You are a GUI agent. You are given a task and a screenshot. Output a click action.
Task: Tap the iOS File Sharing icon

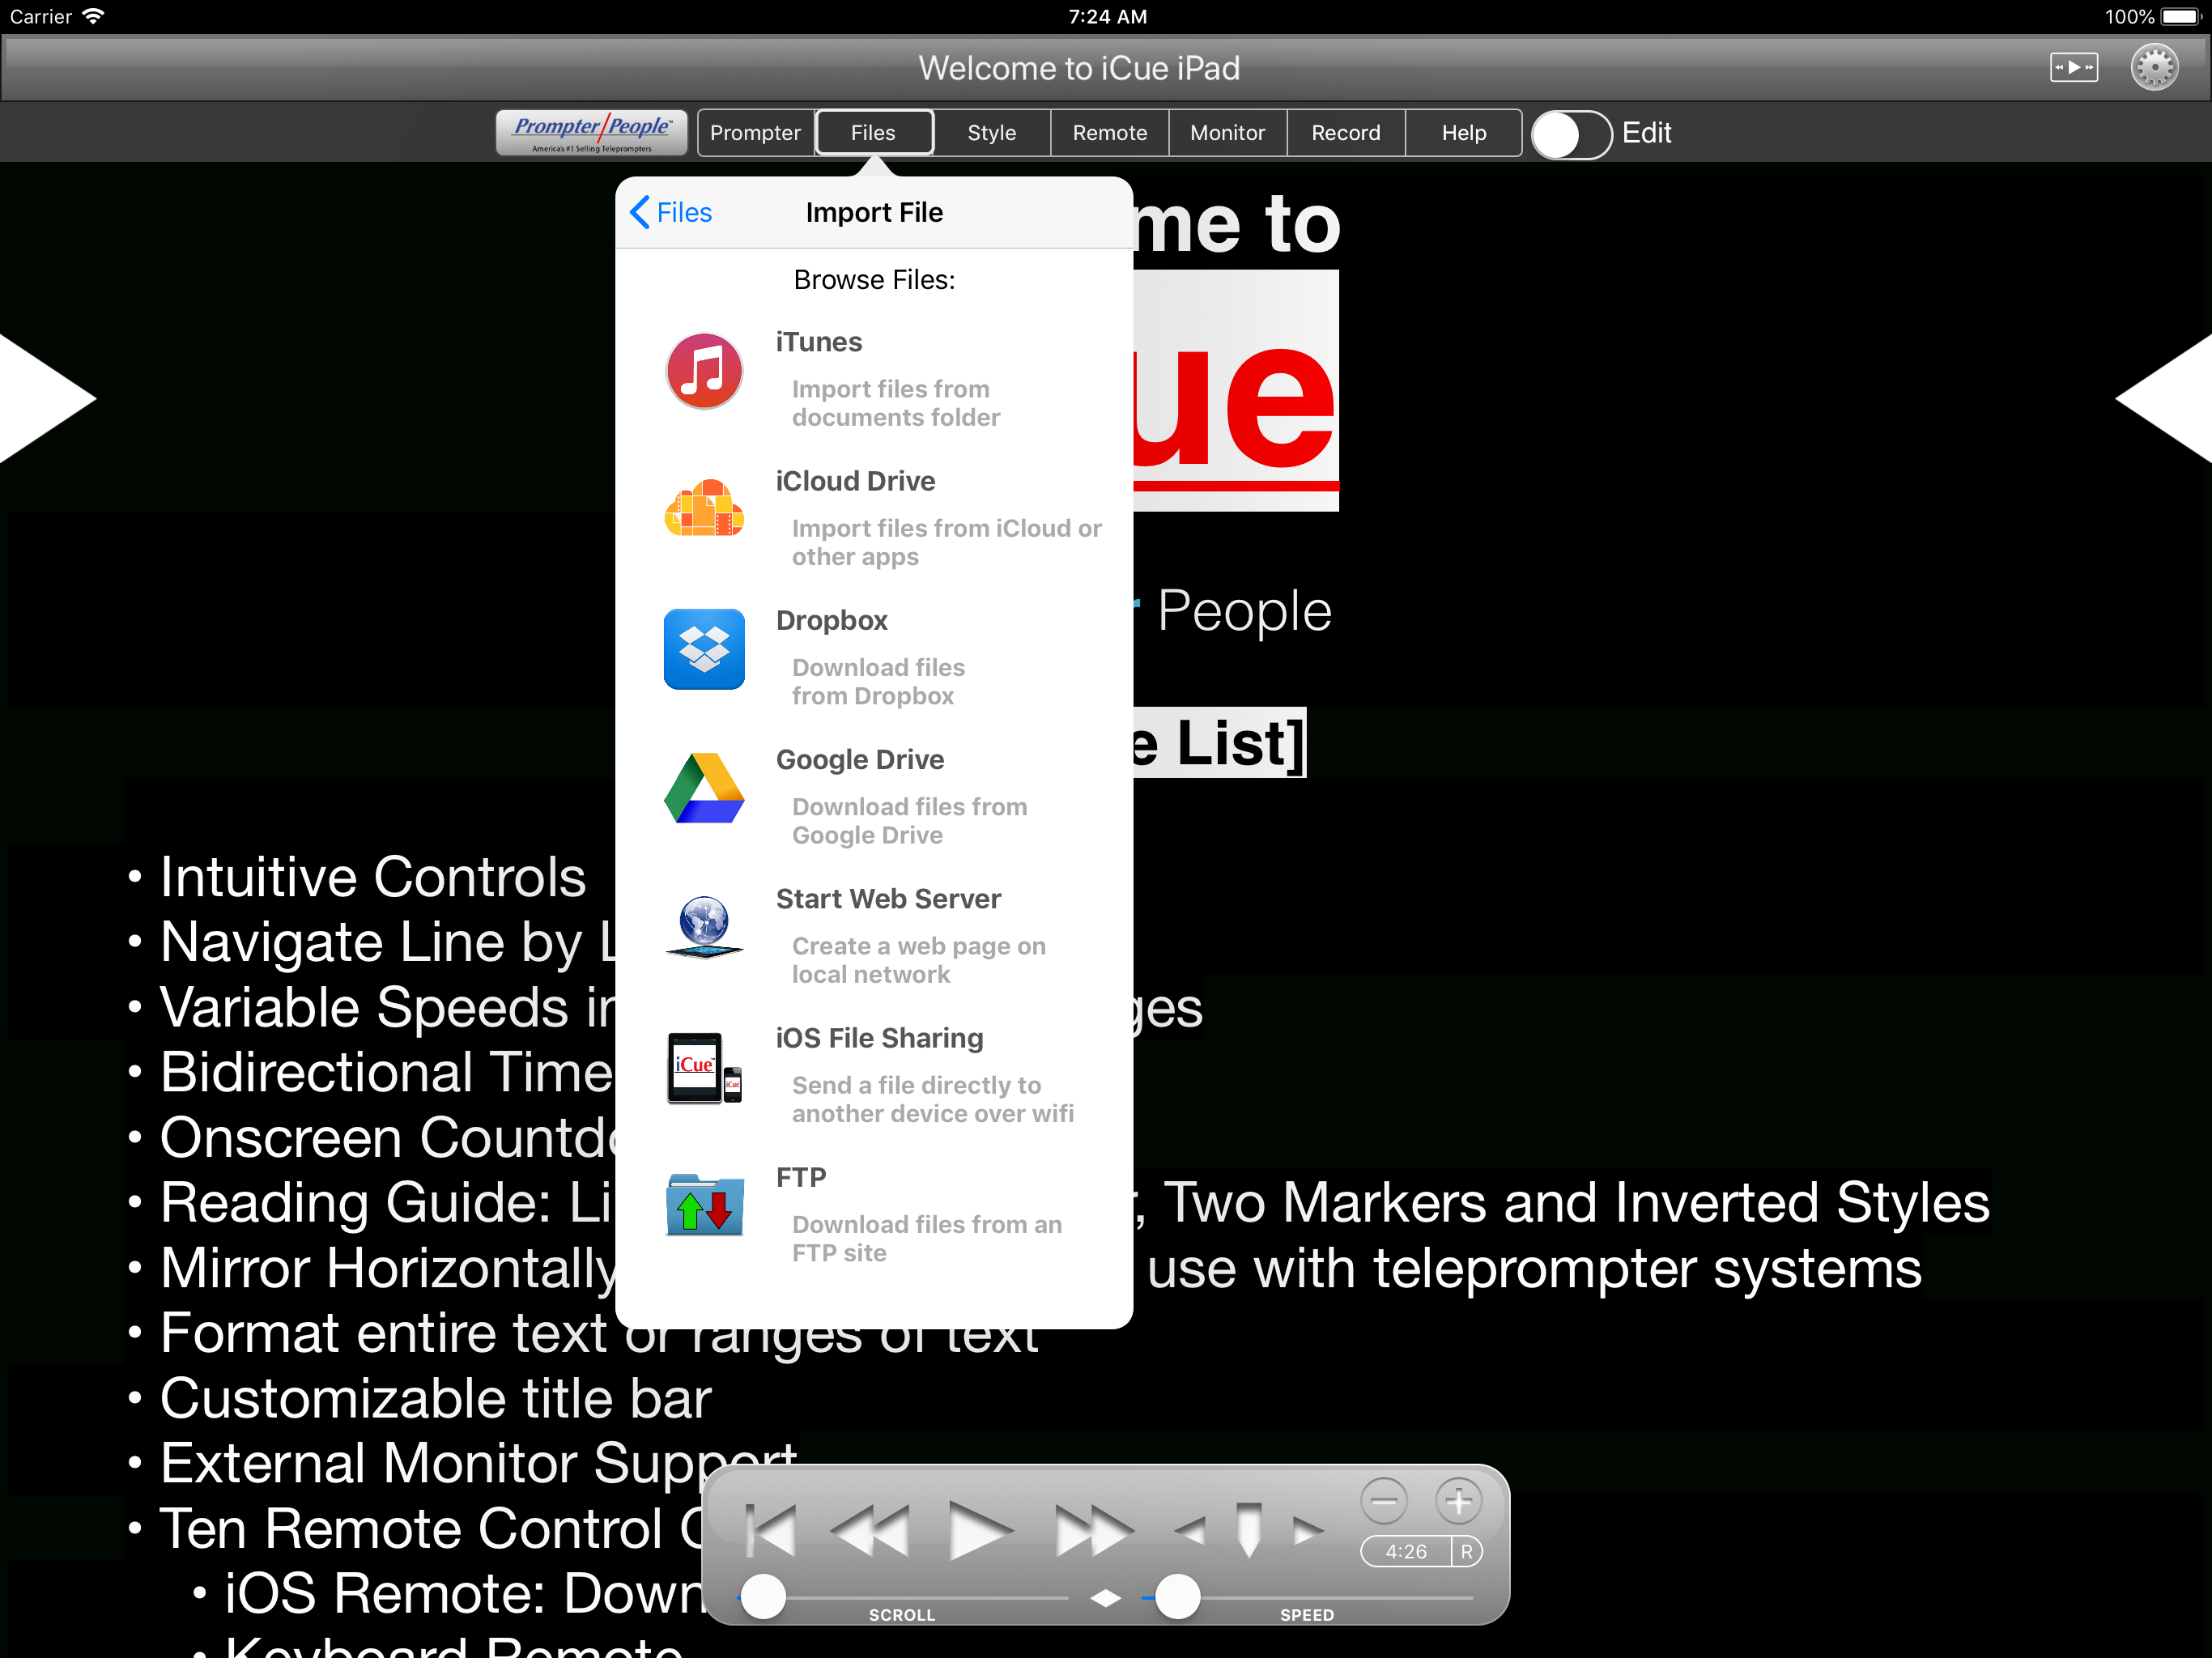(704, 1067)
